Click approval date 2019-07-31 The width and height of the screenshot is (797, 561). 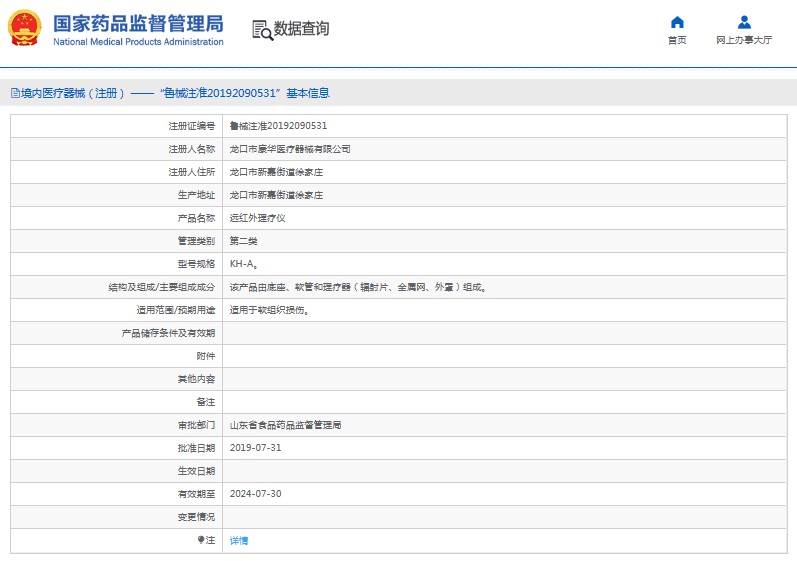255,448
